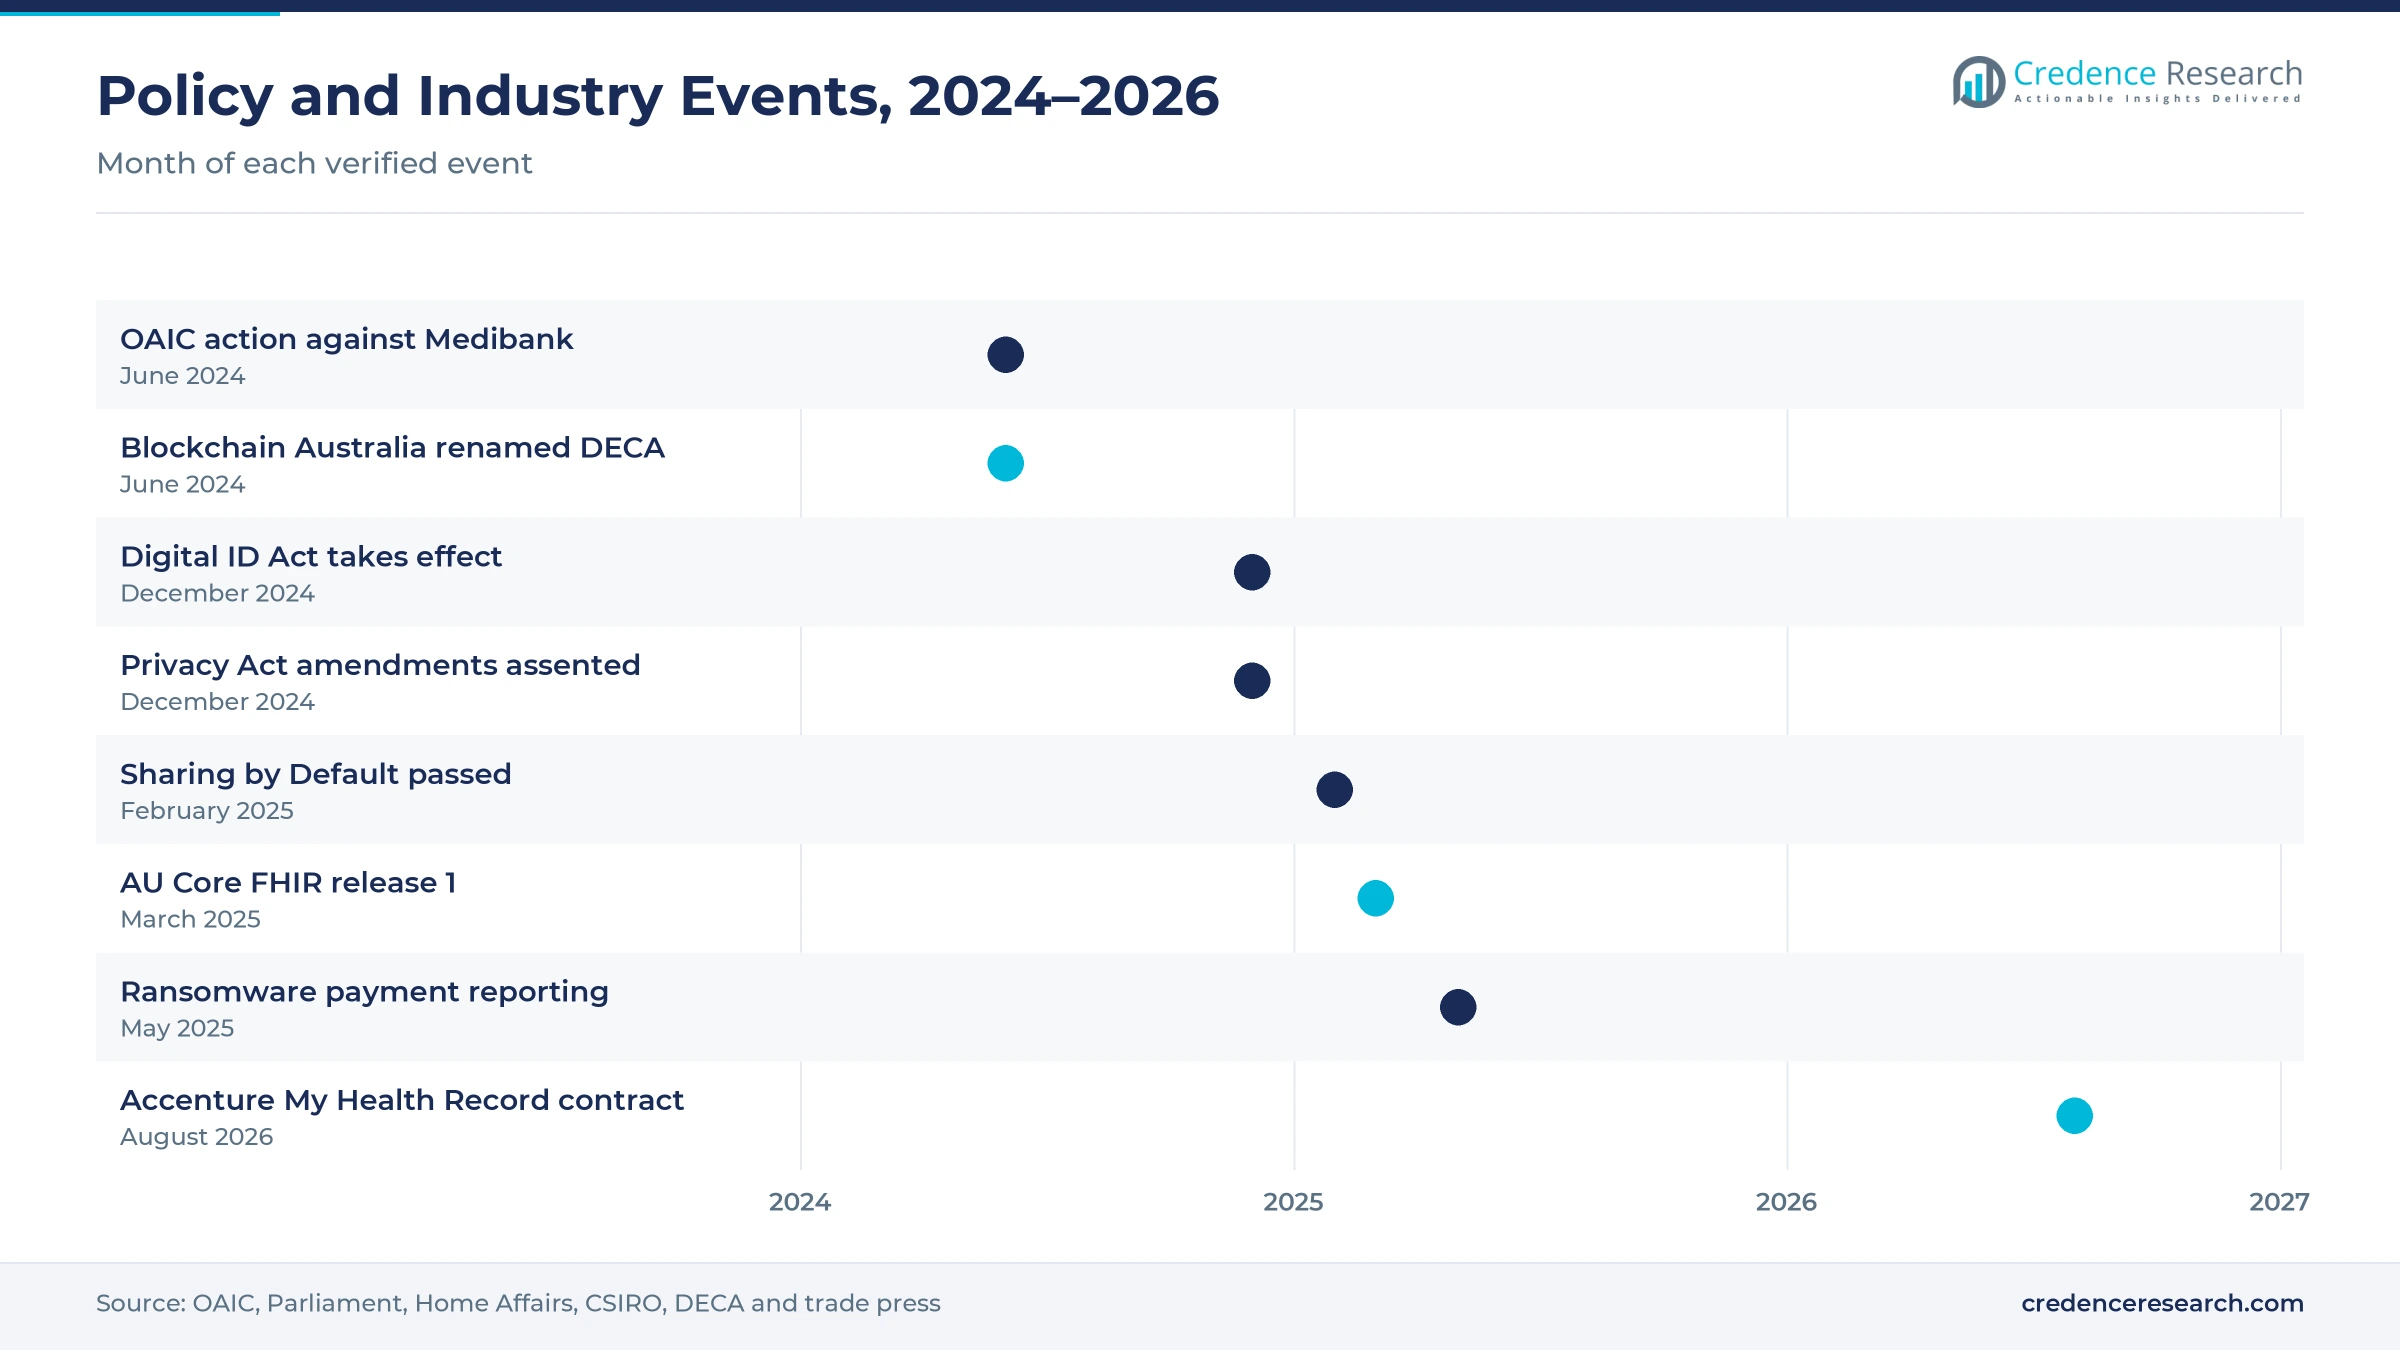
Task: Open the credenceresearch.com link
Action: click(2162, 1303)
